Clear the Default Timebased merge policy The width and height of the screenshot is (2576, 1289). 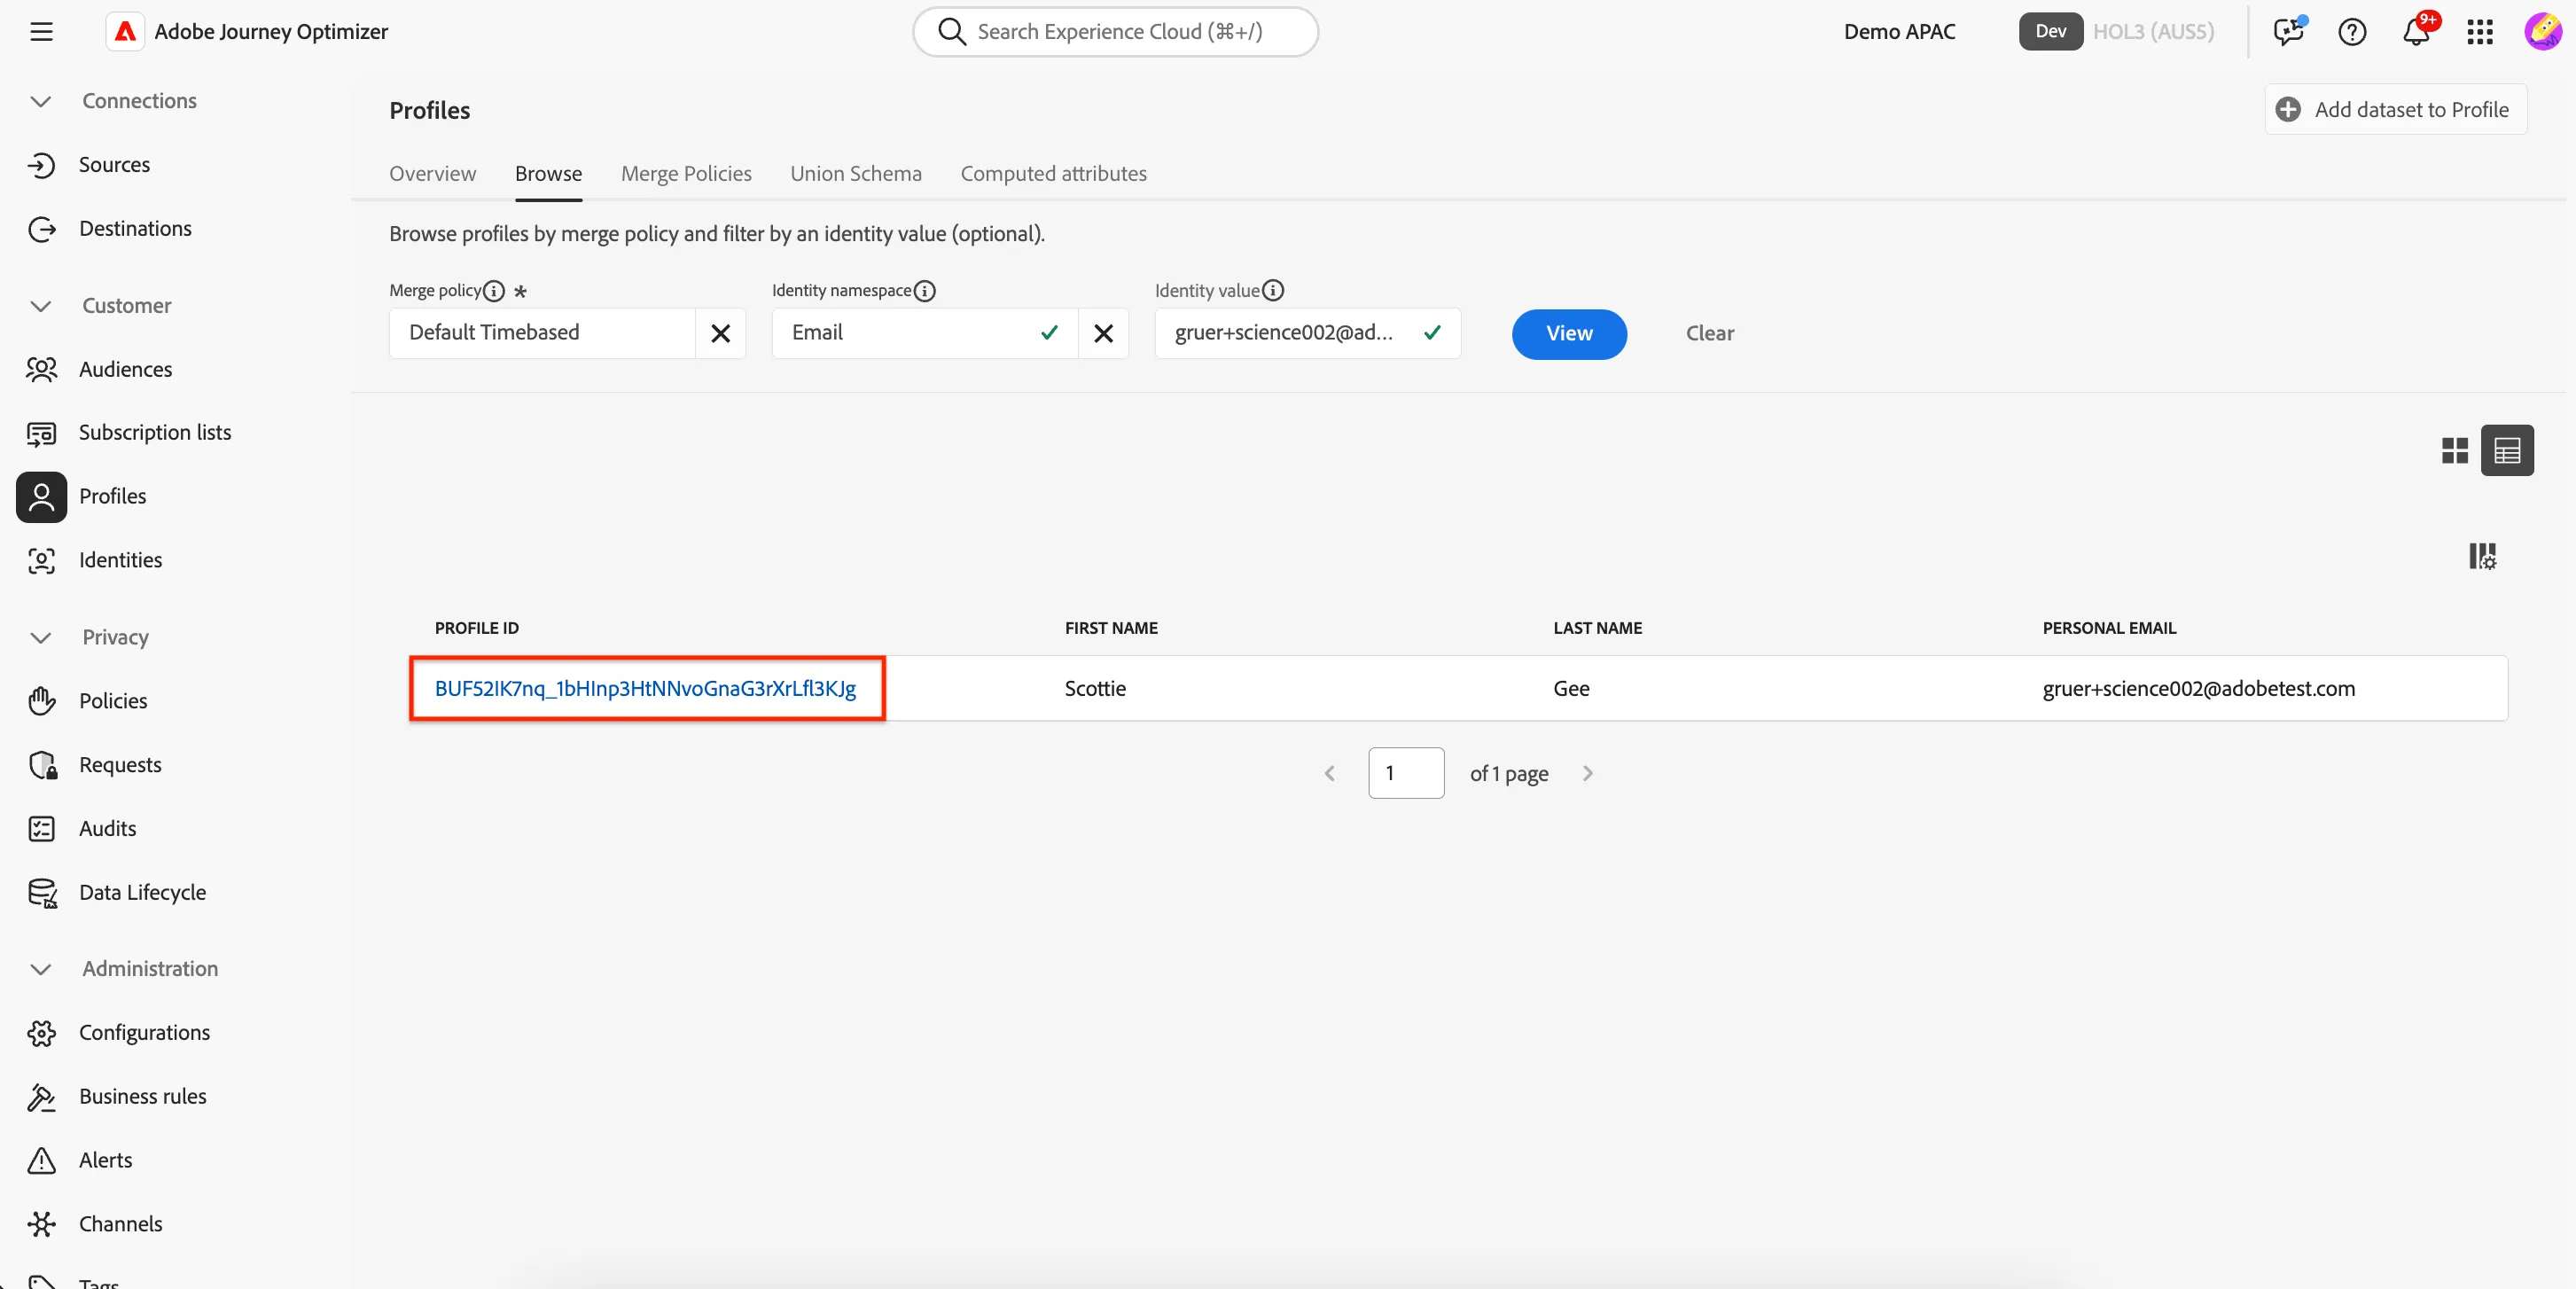[x=720, y=333]
